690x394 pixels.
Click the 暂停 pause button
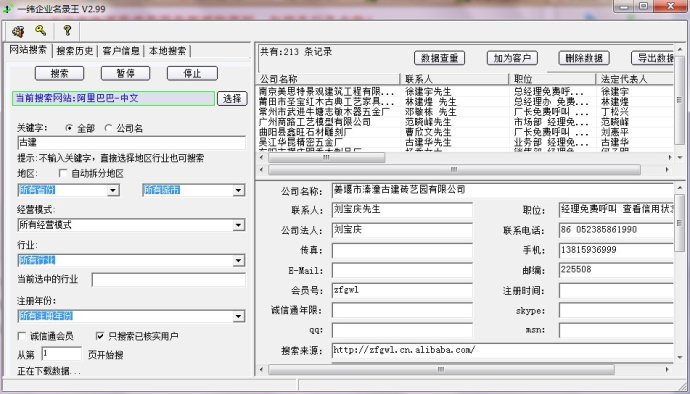click(125, 74)
